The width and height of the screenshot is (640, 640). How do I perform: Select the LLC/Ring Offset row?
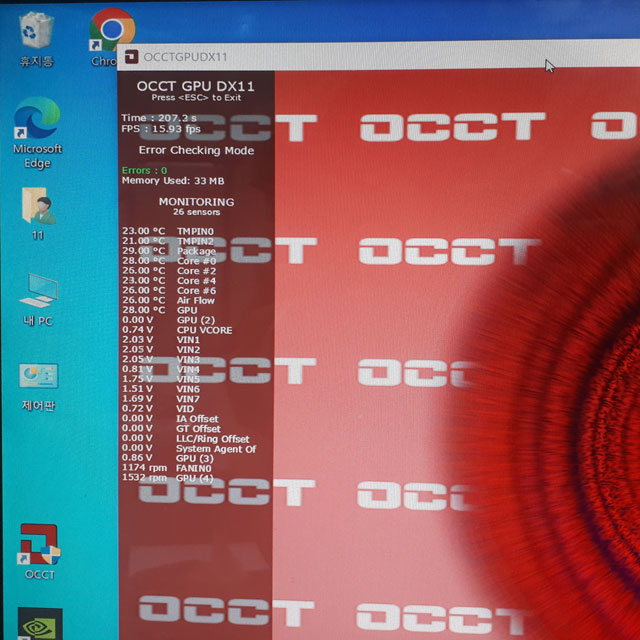click(186, 438)
